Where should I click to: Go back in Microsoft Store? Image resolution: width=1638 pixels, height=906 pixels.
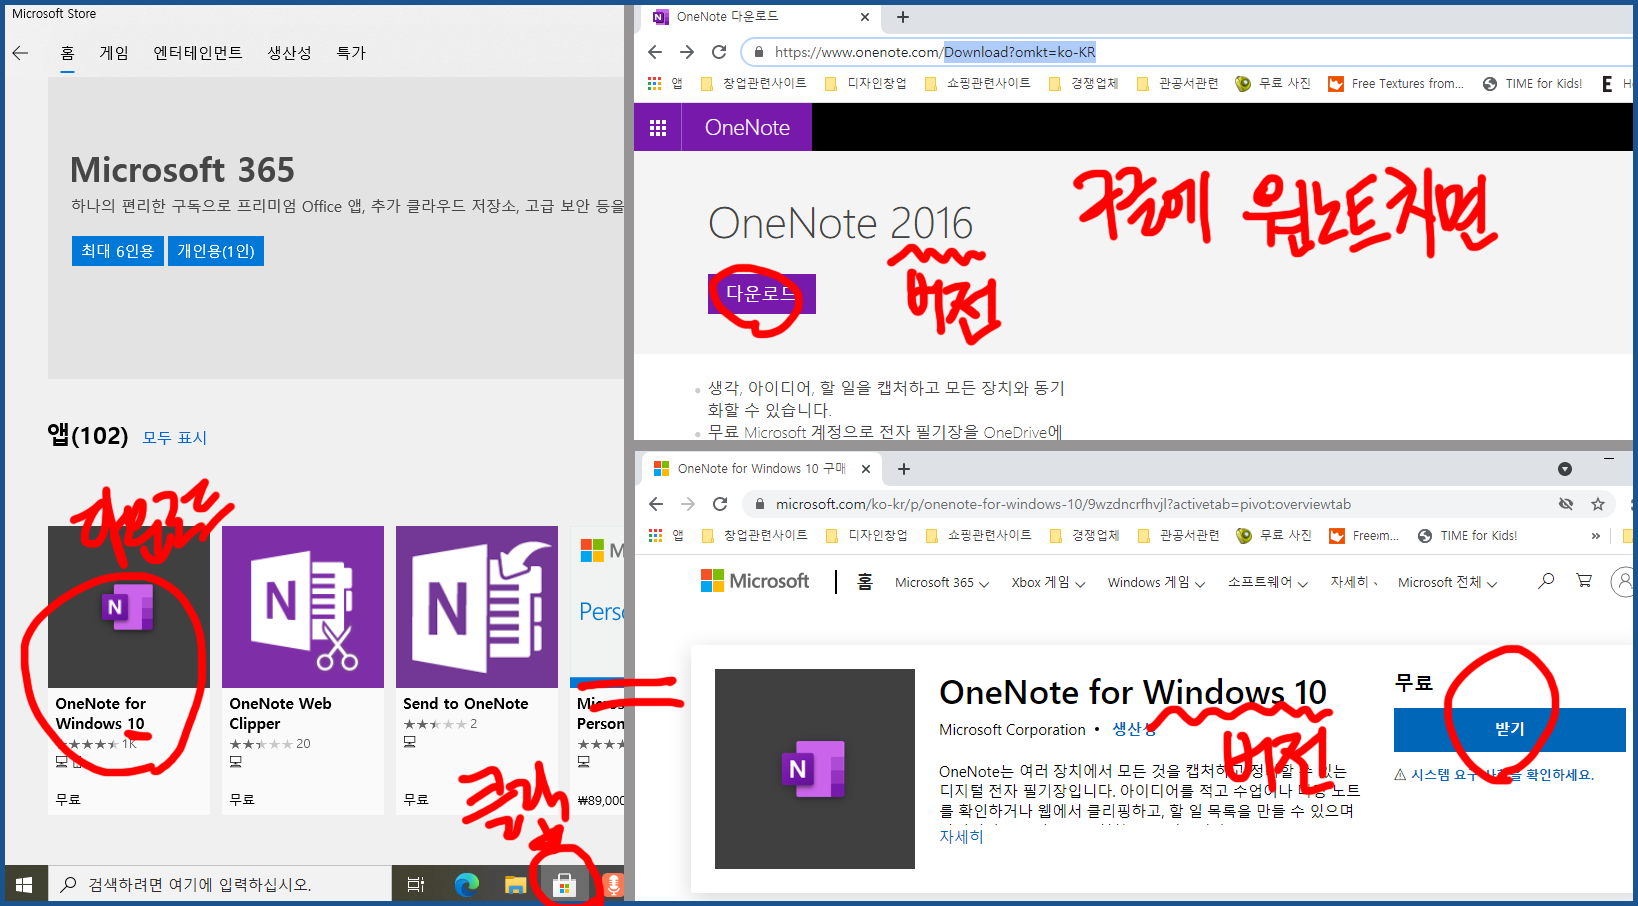(20, 53)
